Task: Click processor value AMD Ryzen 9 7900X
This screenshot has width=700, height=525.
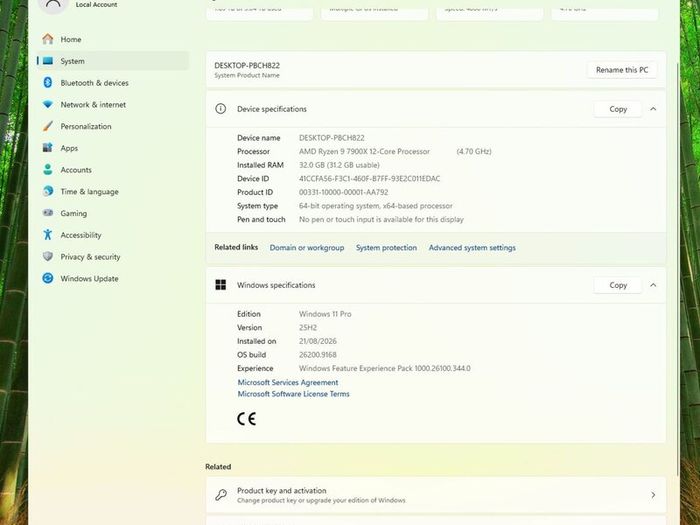Action: (x=364, y=151)
